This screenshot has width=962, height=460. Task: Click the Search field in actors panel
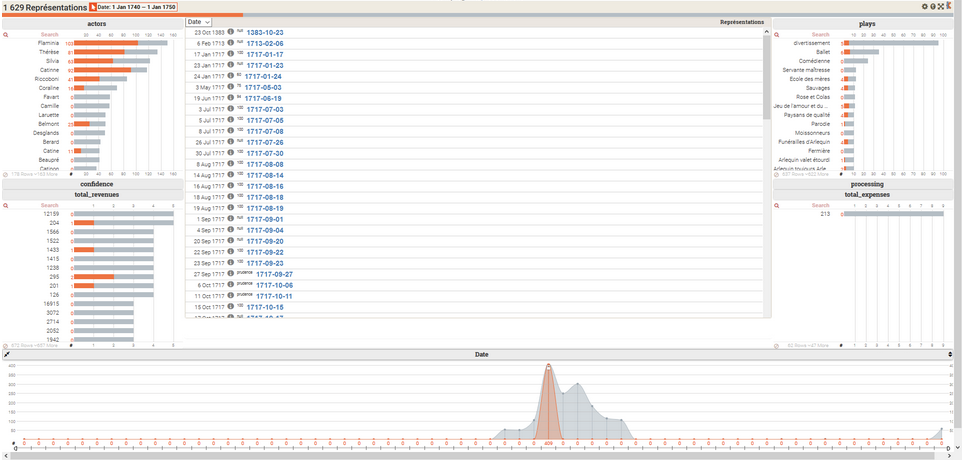49,35
